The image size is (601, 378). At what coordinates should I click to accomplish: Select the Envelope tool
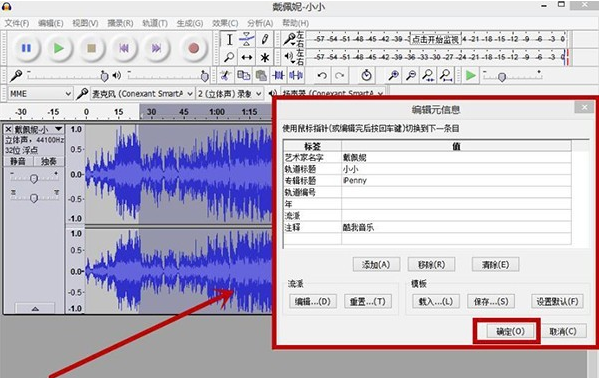(x=246, y=39)
